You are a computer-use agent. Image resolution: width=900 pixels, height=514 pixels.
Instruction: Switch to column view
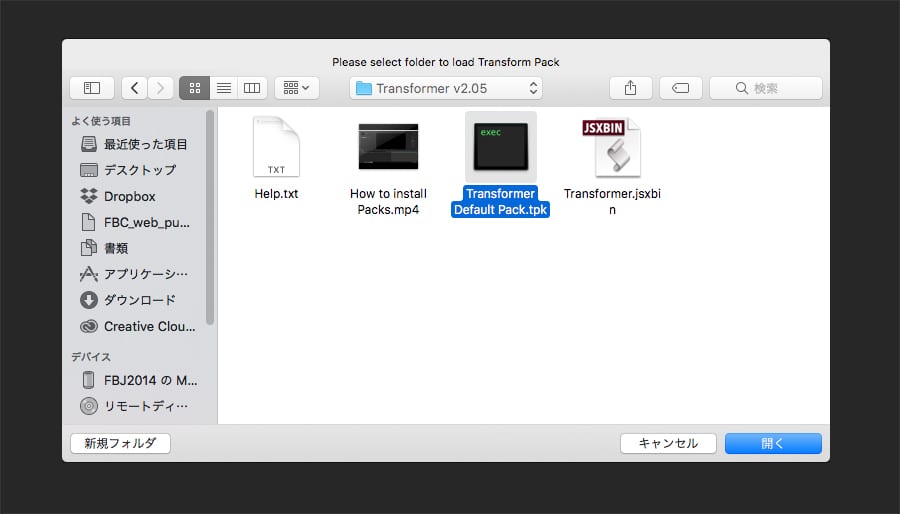click(x=252, y=88)
